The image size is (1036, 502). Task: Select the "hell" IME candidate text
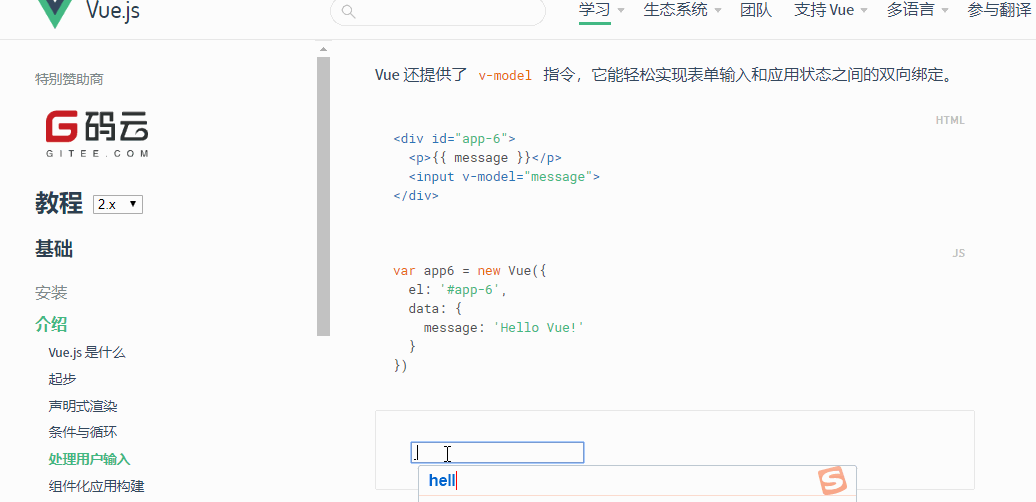coord(442,481)
